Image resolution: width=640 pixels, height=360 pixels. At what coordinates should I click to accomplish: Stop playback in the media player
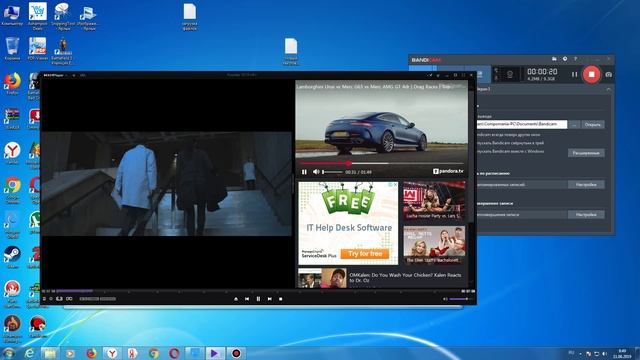280,299
